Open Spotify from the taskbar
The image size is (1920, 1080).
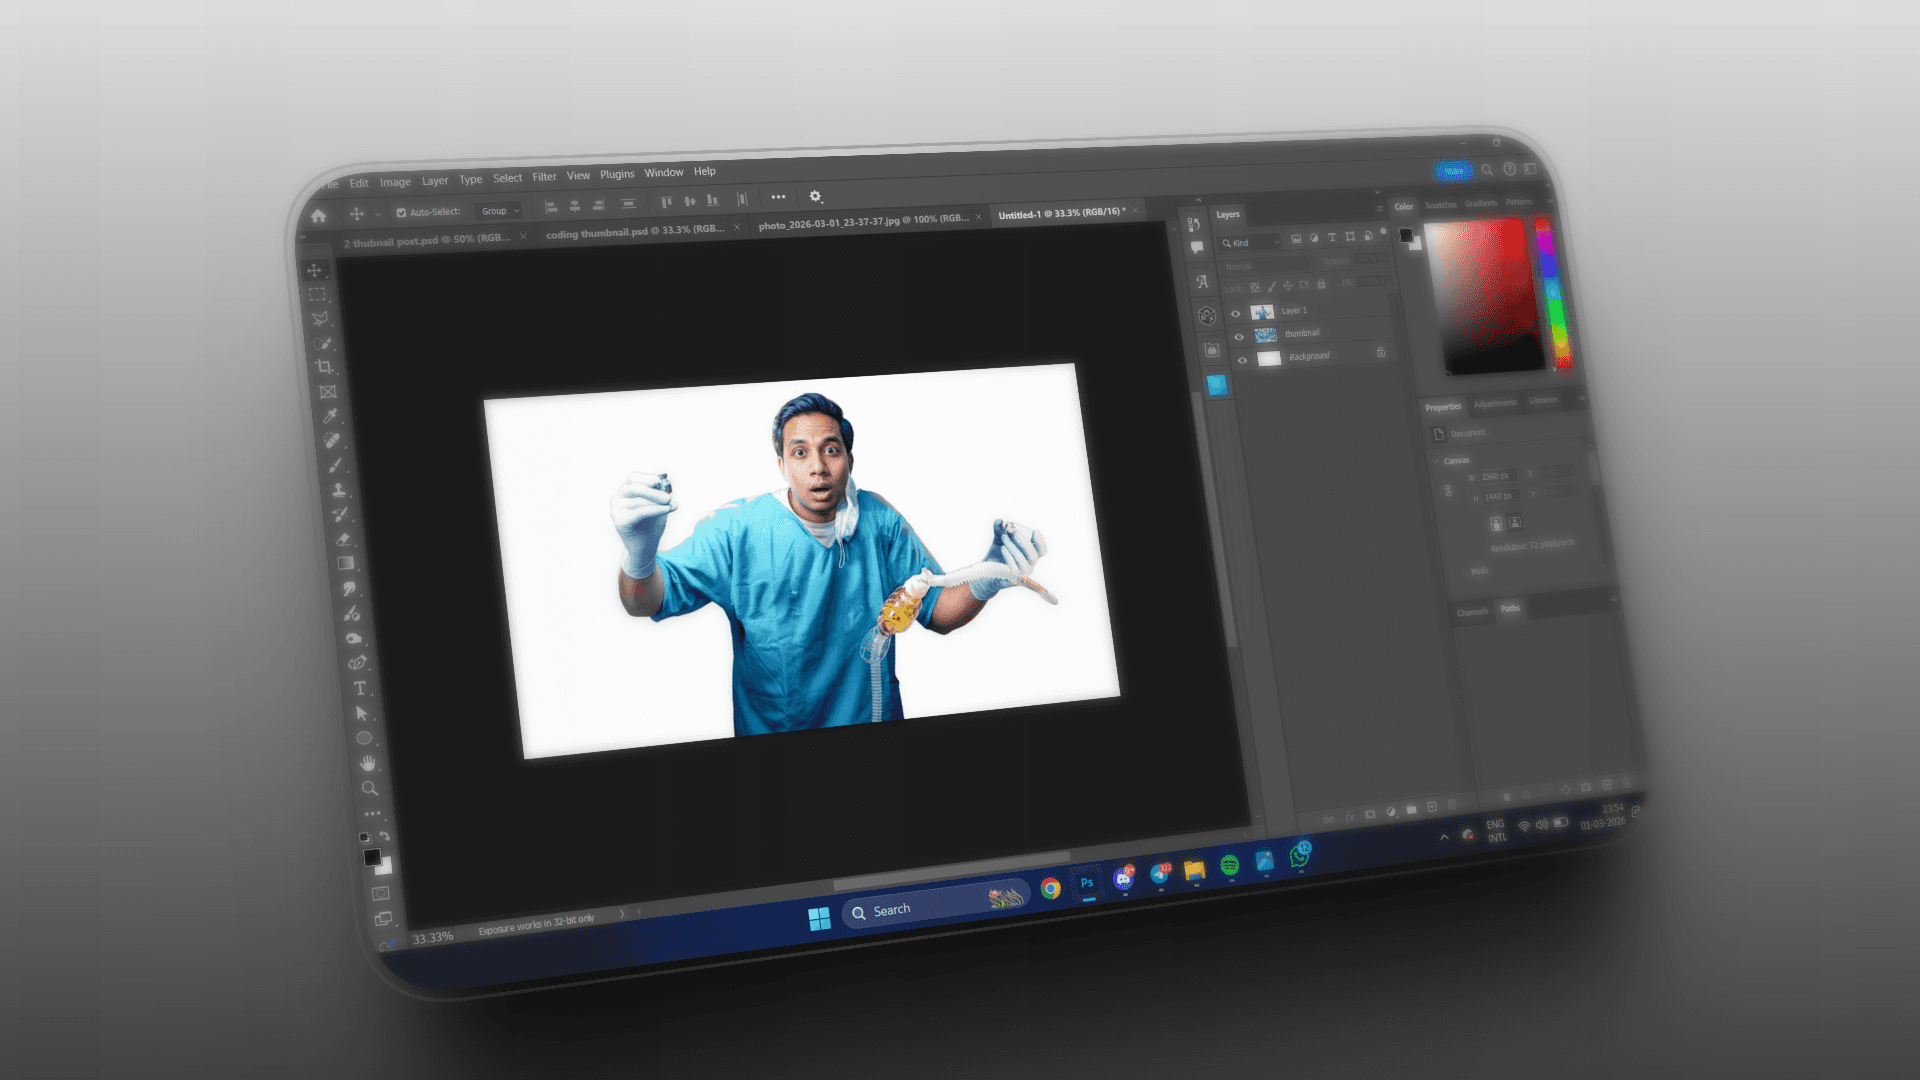tap(1230, 865)
